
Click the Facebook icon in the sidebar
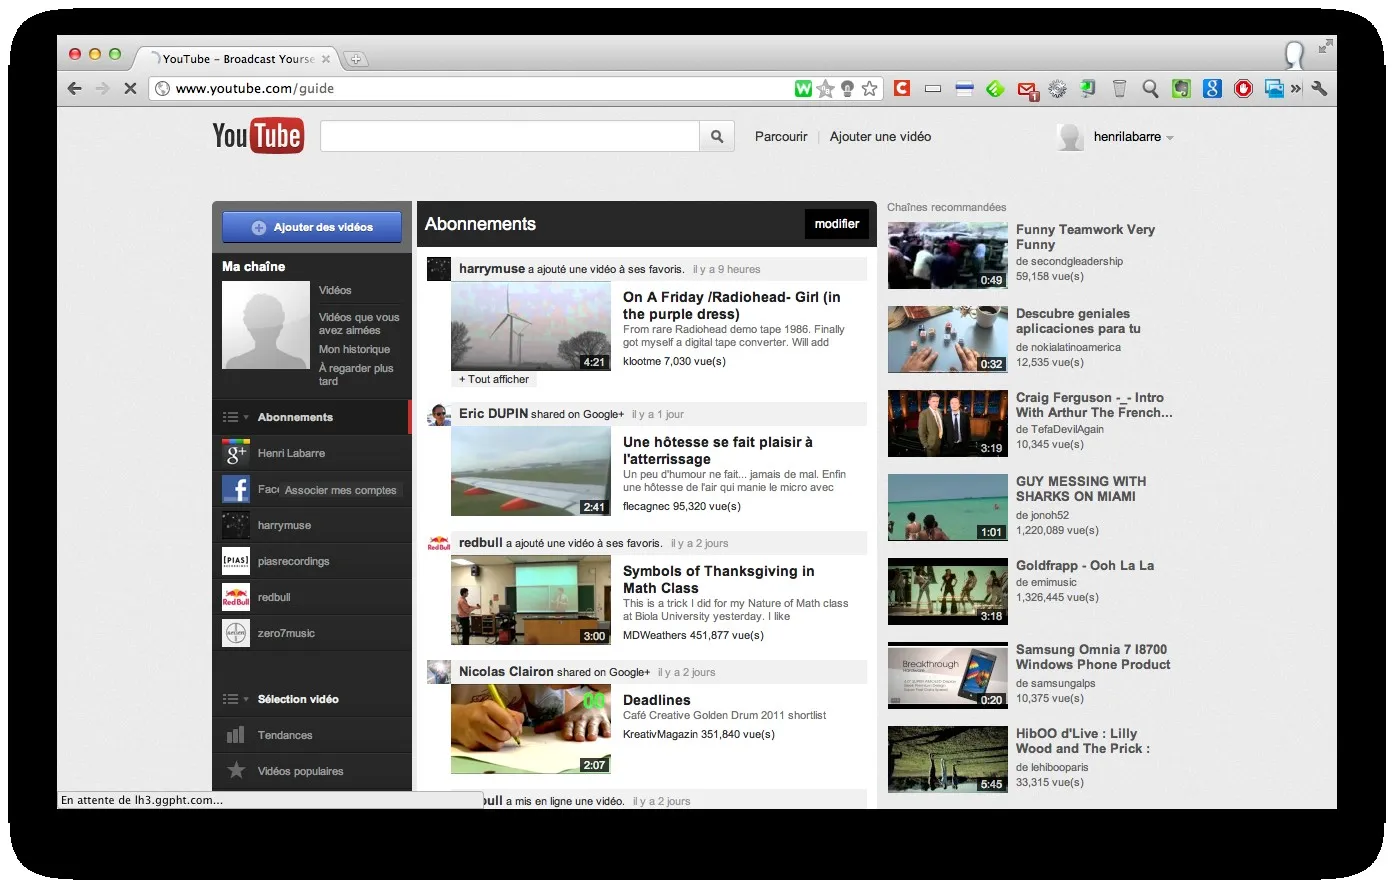pos(236,489)
